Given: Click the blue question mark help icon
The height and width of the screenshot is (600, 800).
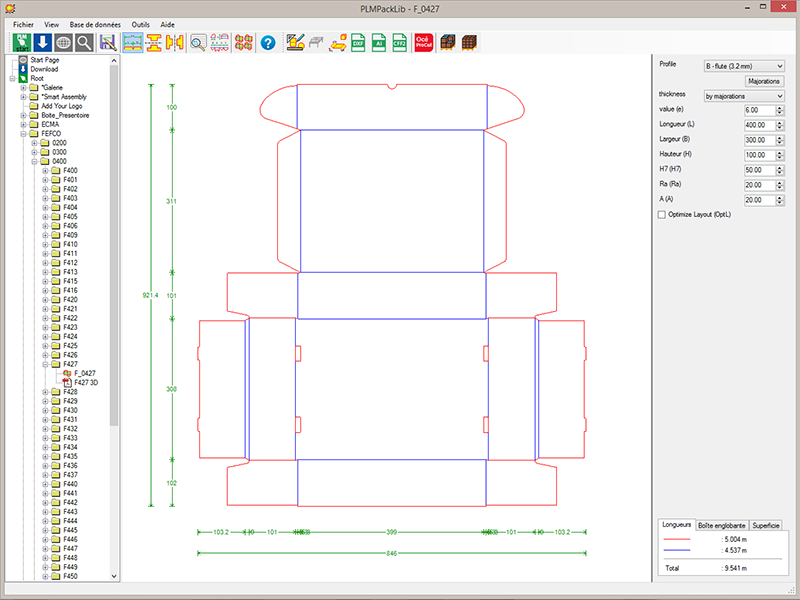Looking at the screenshot, I should point(267,42).
